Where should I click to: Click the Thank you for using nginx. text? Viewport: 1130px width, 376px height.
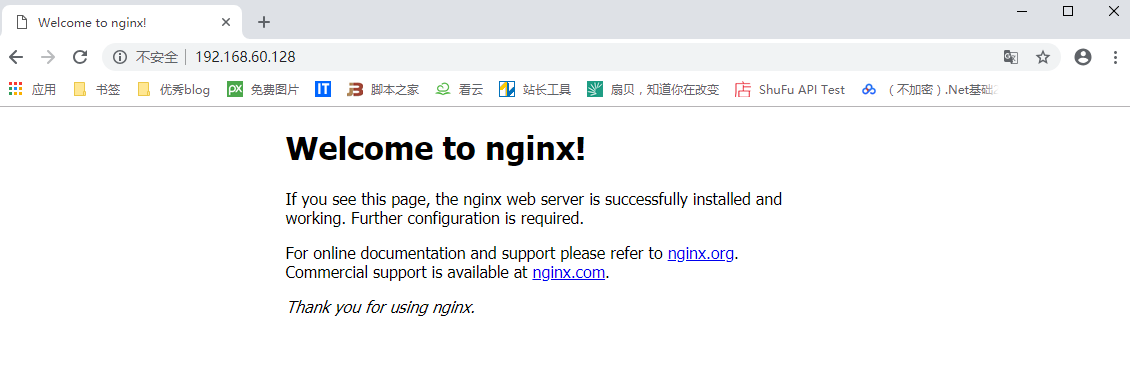pyautogui.click(x=381, y=308)
